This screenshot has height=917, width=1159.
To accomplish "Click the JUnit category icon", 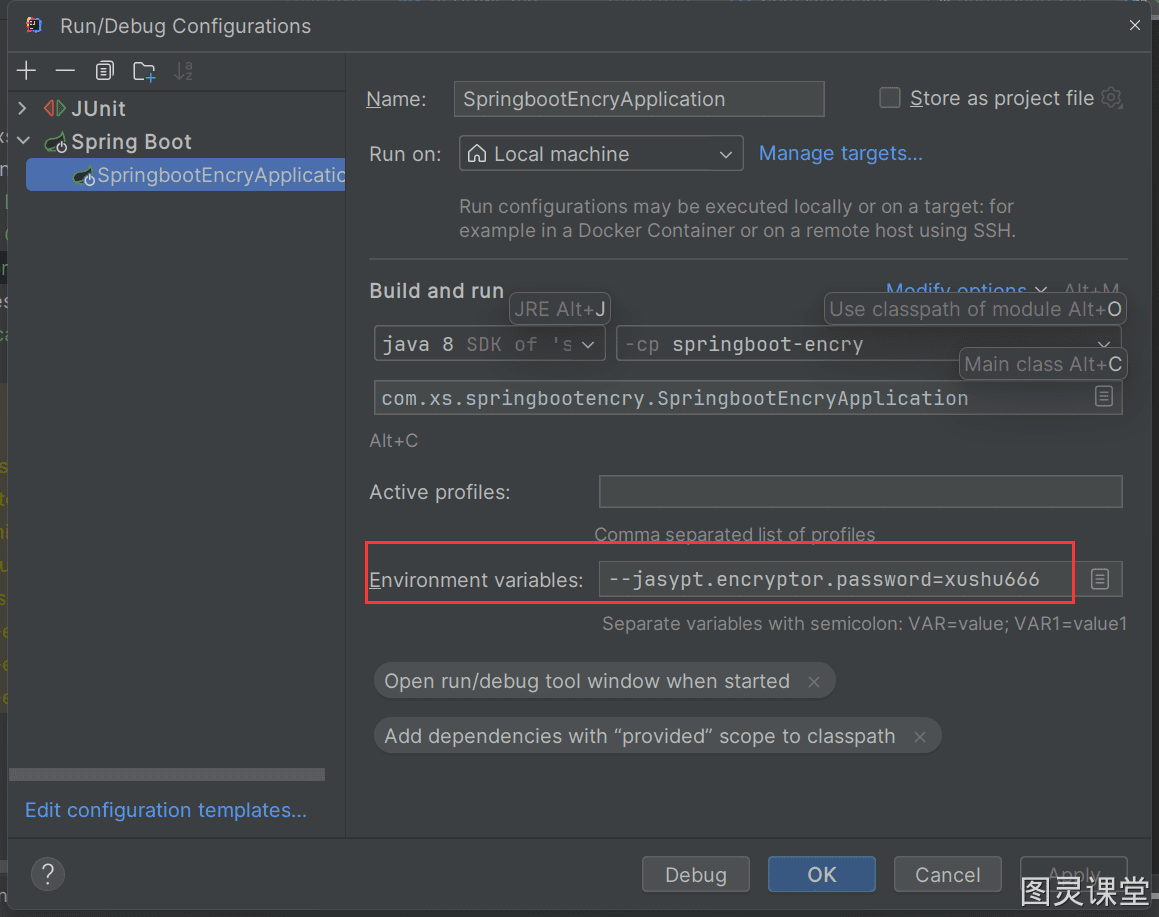I will pyautogui.click(x=55, y=109).
